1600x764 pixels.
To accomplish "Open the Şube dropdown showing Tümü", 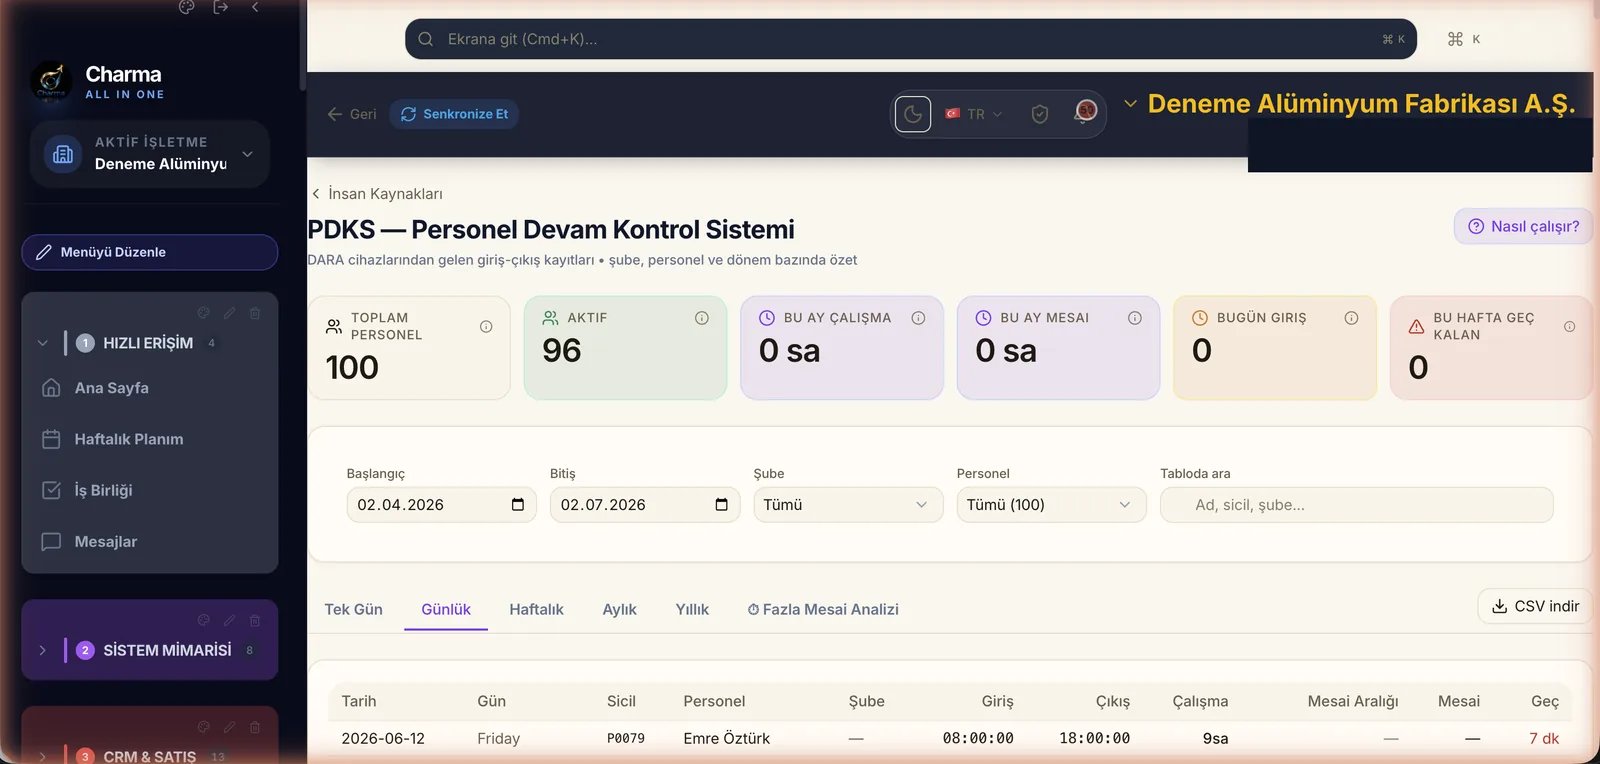I will click(x=848, y=505).
